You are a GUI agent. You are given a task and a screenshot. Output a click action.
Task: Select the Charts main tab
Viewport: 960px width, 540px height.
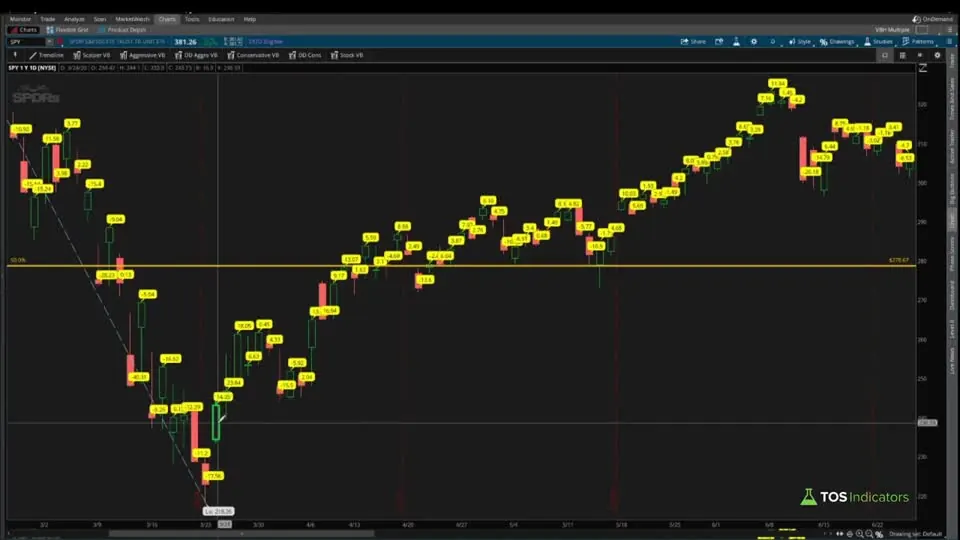pyautogui.click(x=167, y=19)
